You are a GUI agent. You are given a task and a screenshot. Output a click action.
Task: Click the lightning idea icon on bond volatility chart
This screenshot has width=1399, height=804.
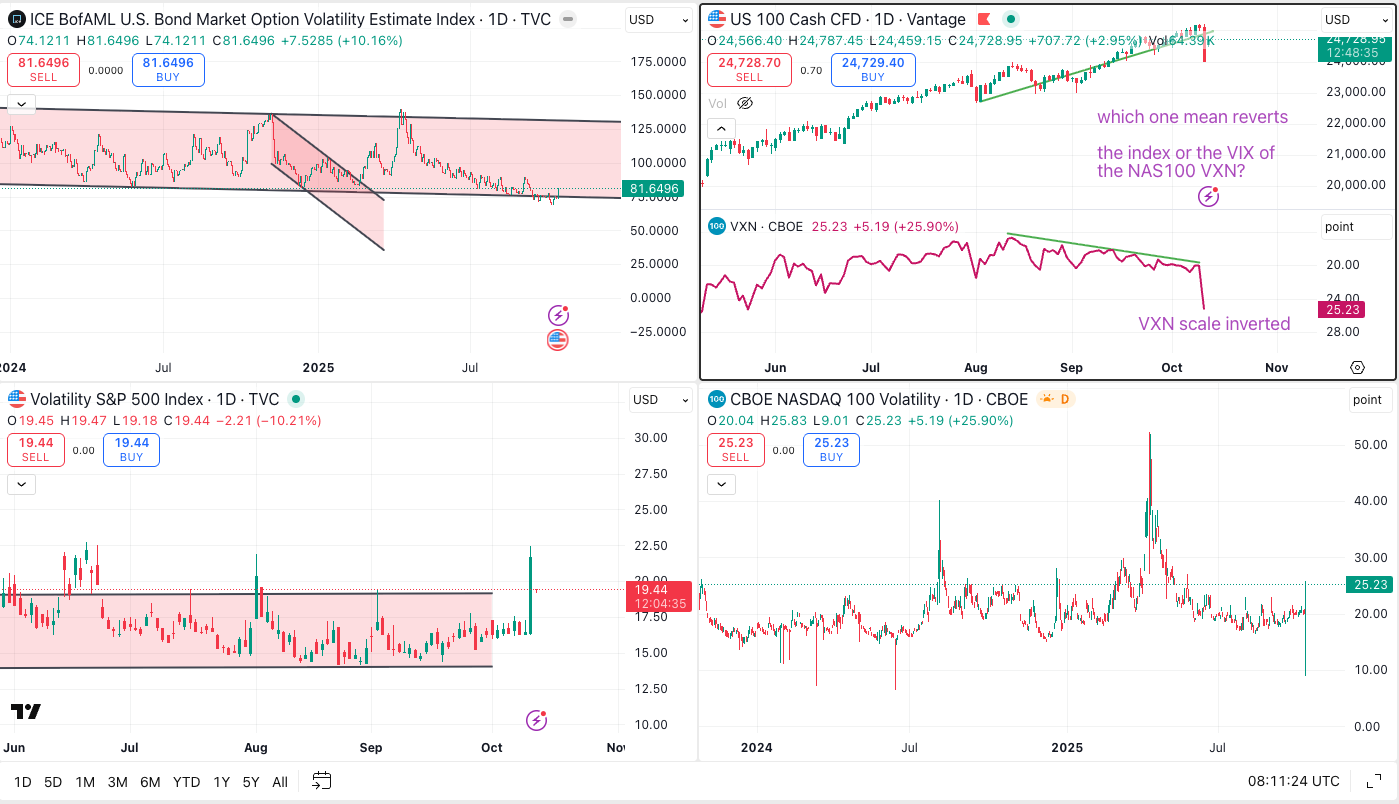click(x=559, y=315)
